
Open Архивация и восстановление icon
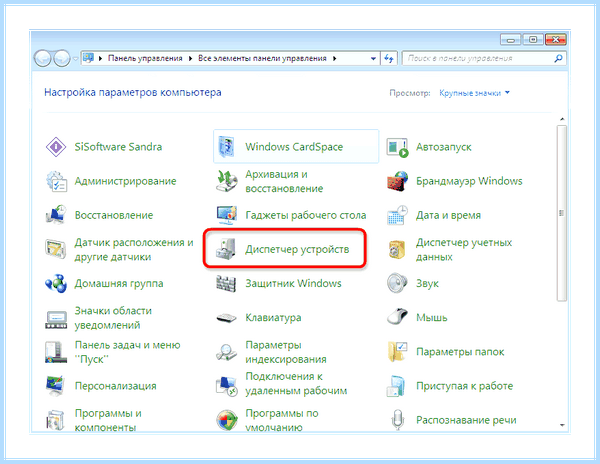[x=227, y=181]
